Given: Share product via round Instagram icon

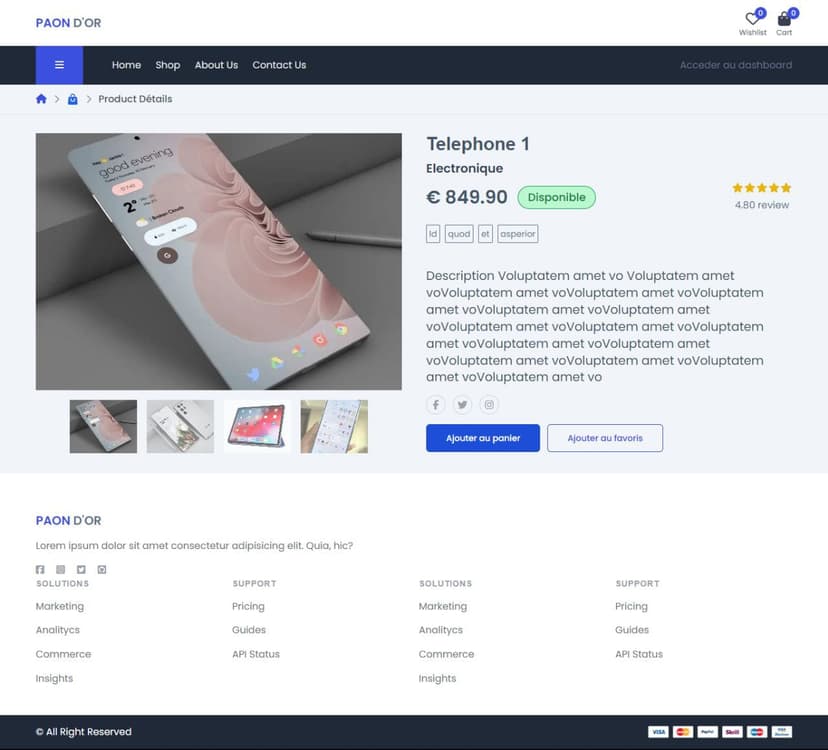Looking at the screenshot, I should tap(489, 405).
